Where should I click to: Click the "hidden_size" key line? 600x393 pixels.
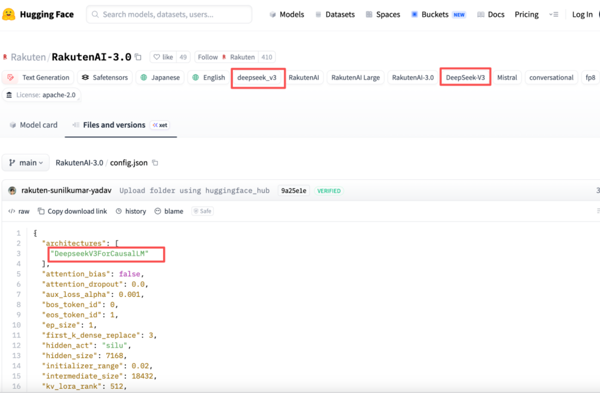(x=84, y=356)
